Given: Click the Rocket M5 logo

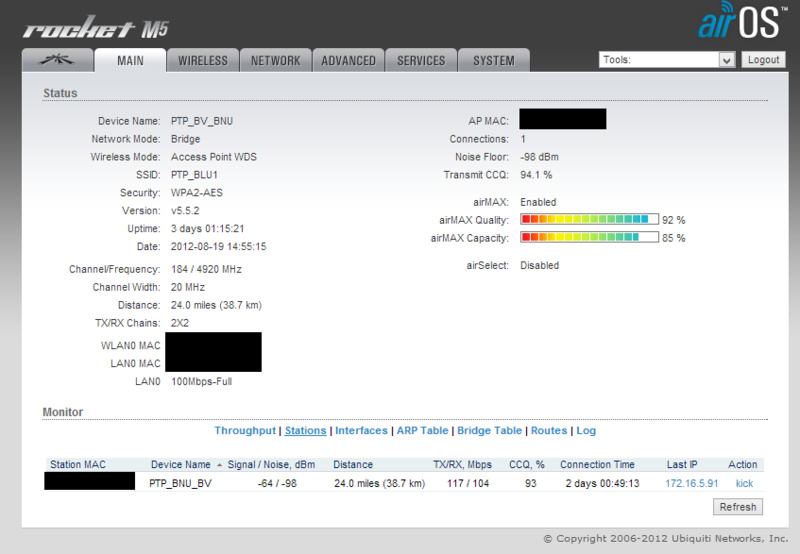Looking at the screenshot, I should 96,28.
